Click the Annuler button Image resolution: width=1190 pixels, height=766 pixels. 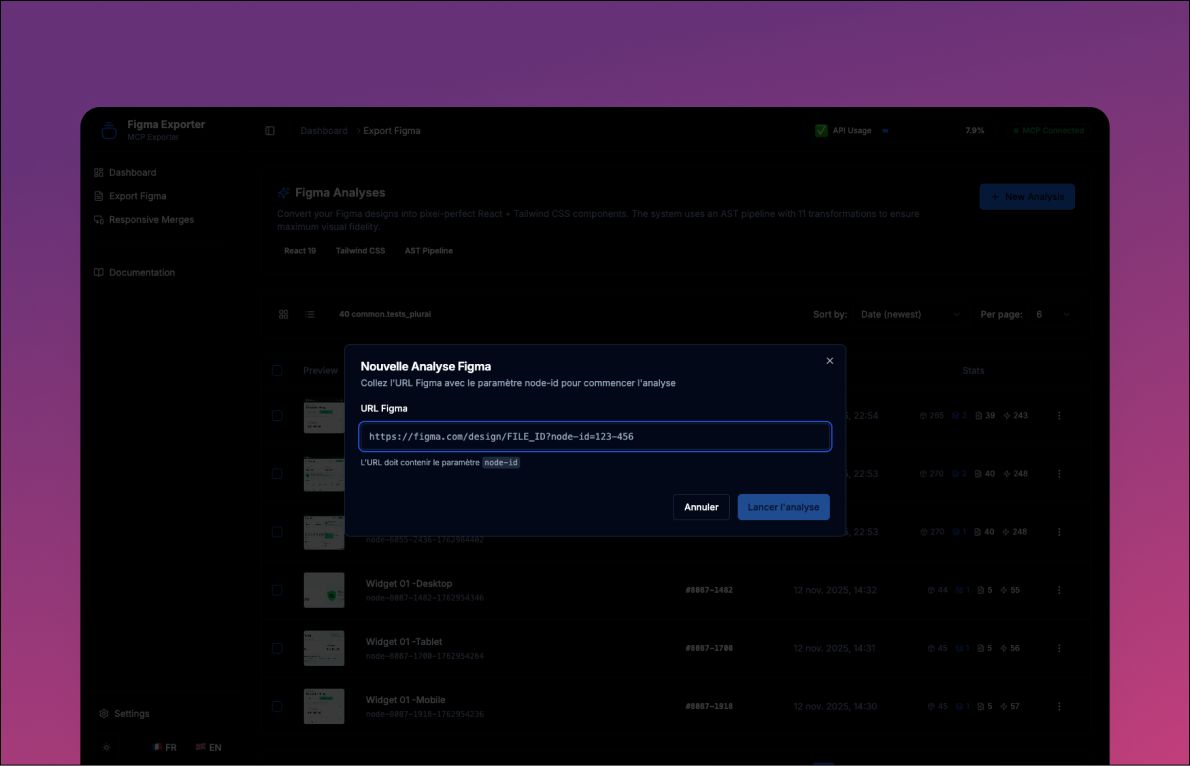(x=700, y=507)
